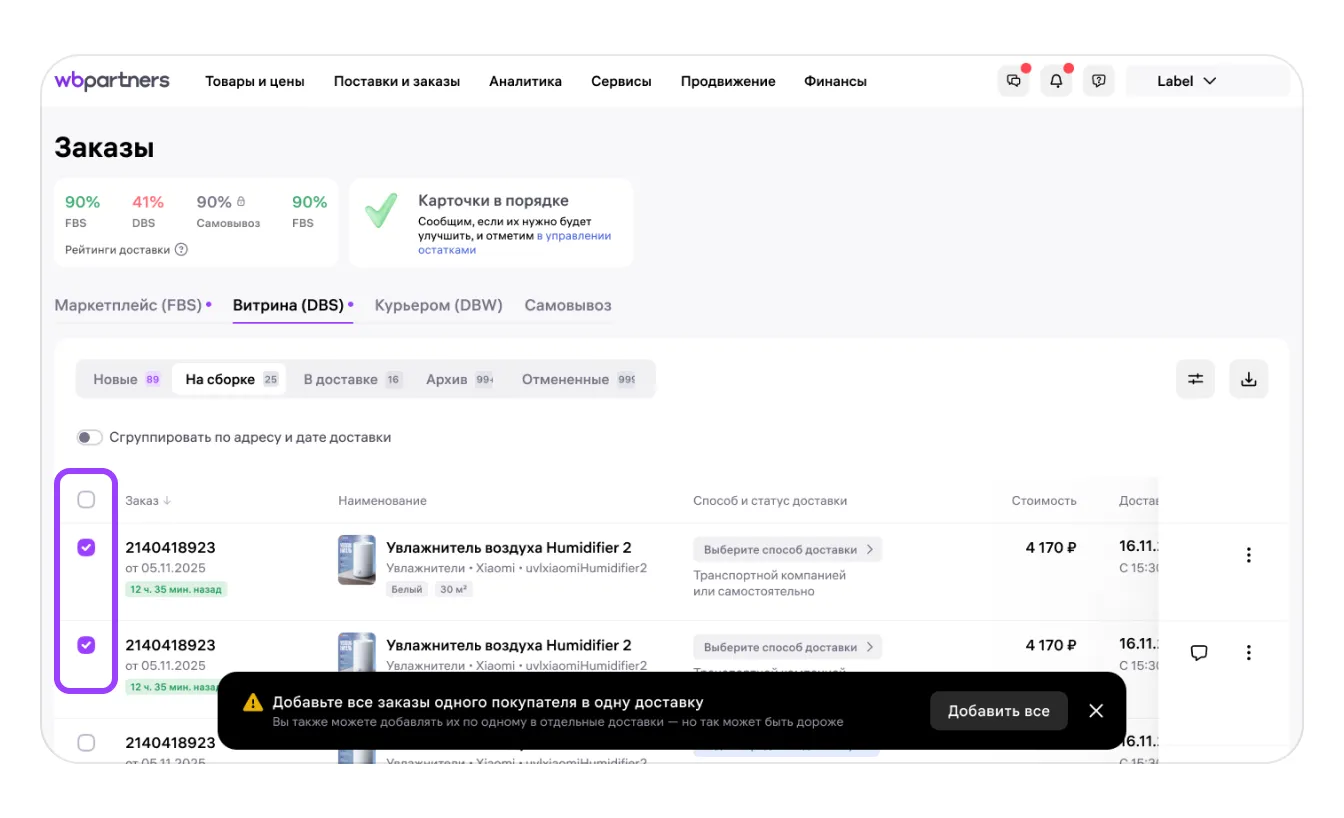1344x818 pixels.
Task: Click Способ и статус доставки column header
Action: coord(770,501)
